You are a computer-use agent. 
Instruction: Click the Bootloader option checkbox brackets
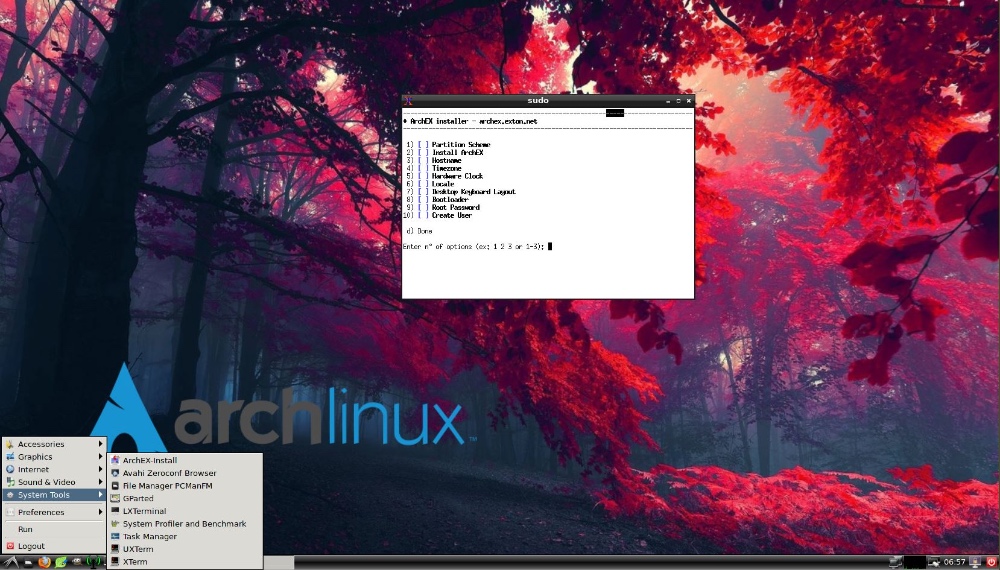point(424,200)
